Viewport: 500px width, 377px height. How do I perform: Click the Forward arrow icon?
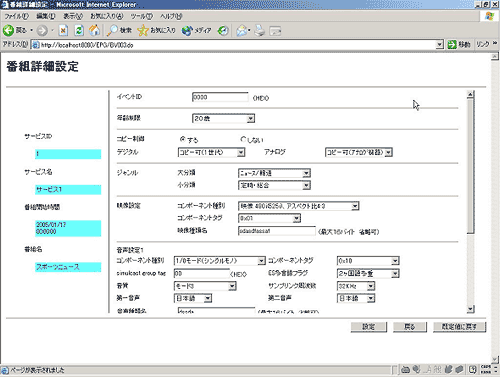42,31
